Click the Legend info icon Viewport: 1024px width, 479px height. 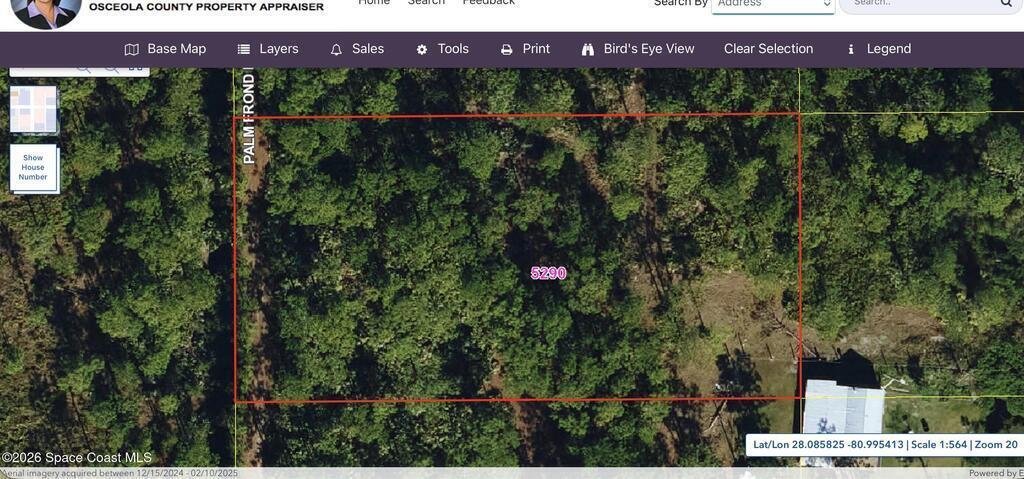[851, 49]
